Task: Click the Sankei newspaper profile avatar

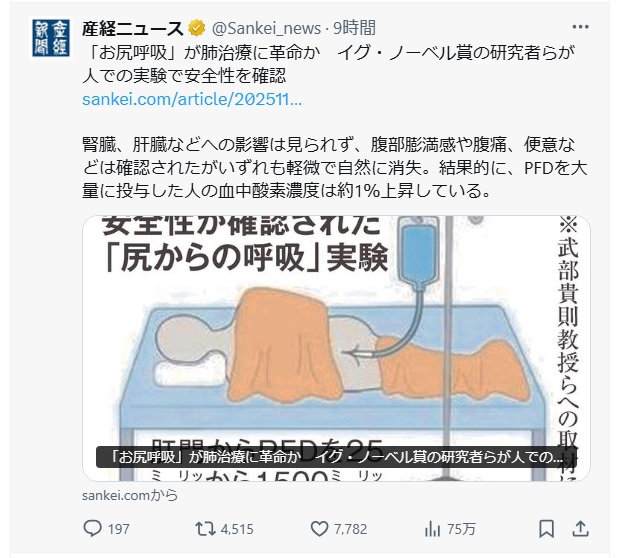Action: click(x=51, y=38)
